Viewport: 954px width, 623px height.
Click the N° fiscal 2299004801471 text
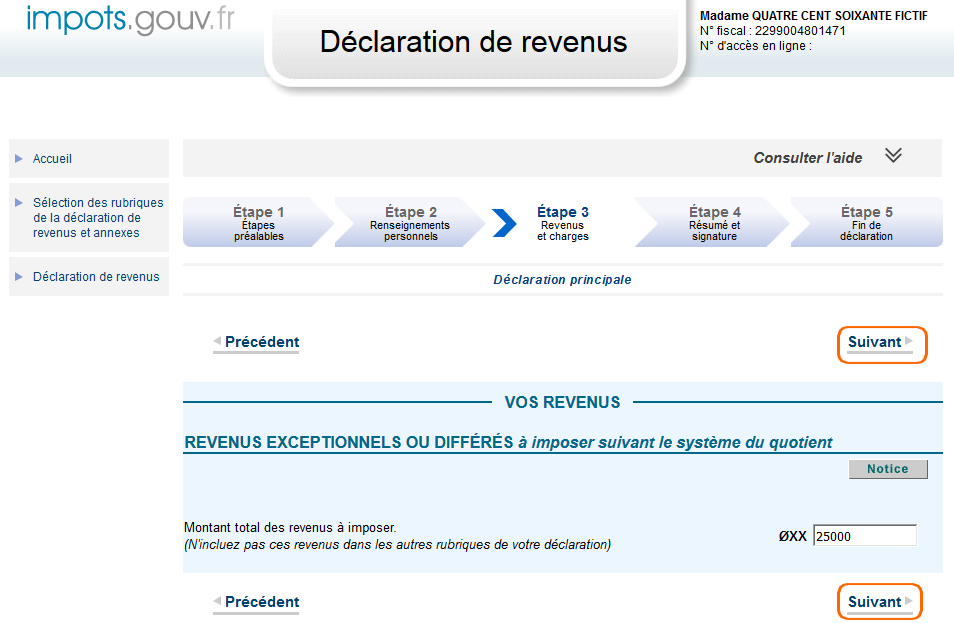tap(772, 31)
